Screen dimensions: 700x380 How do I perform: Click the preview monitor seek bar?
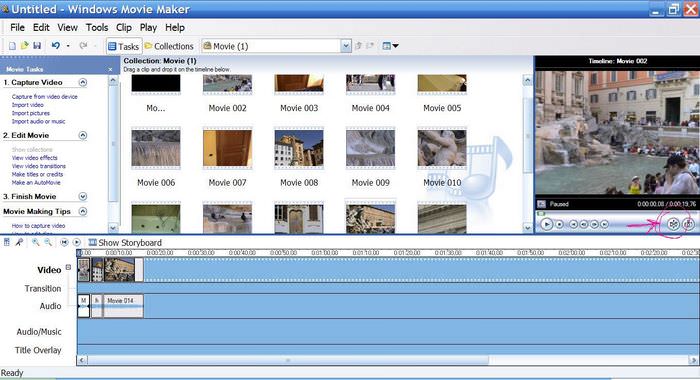(x=617, y=213)
